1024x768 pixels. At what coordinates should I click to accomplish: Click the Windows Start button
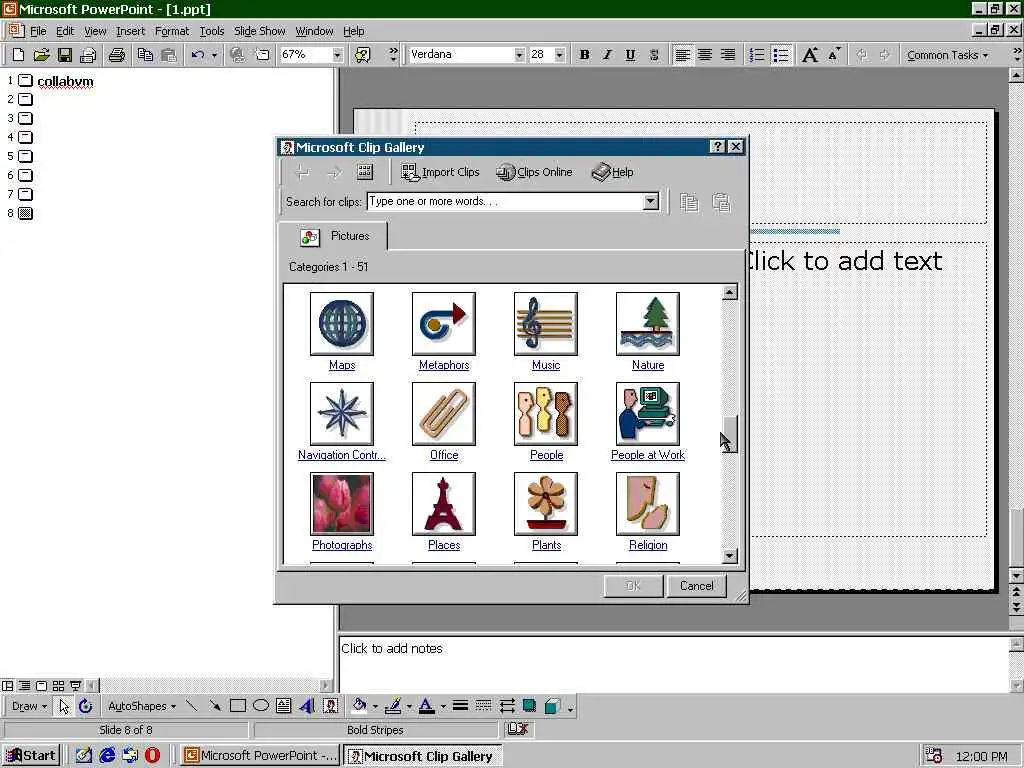pos(31,756)
